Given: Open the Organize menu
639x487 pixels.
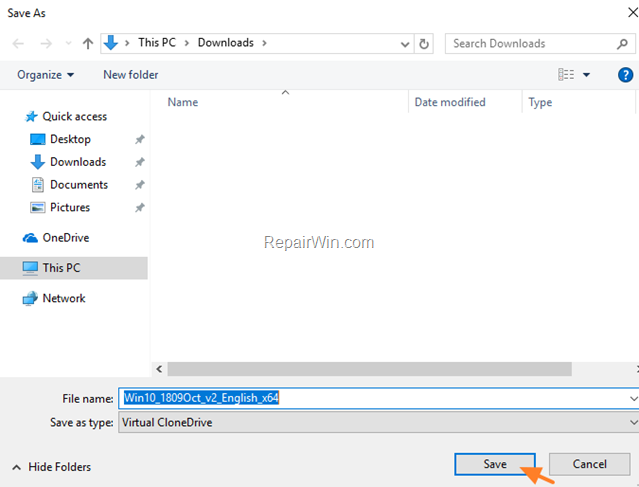Looking at the screenshot, I should pos(46,75).
